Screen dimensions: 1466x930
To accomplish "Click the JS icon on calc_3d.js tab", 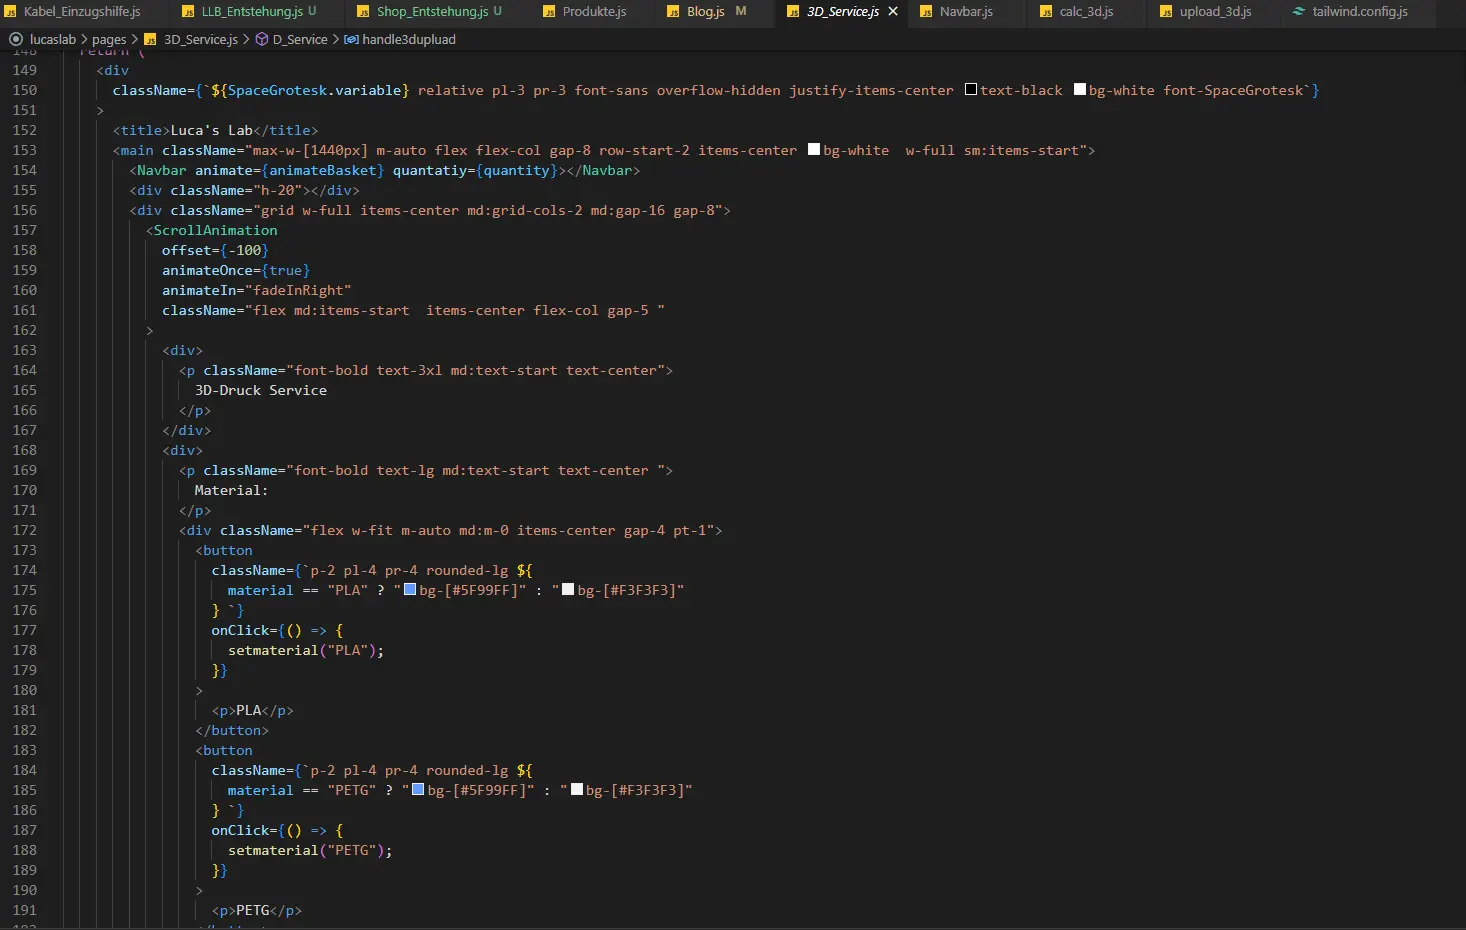I will [1046, 12].
